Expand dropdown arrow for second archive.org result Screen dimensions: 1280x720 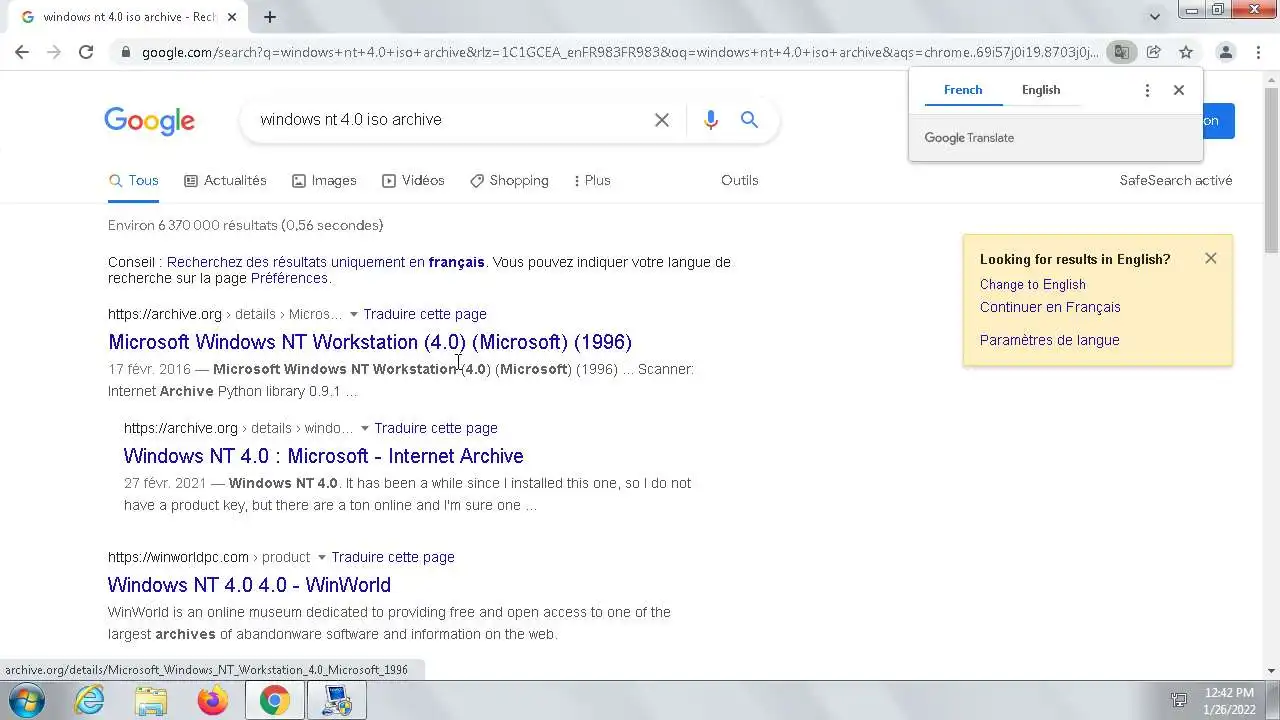click(364, 429)
